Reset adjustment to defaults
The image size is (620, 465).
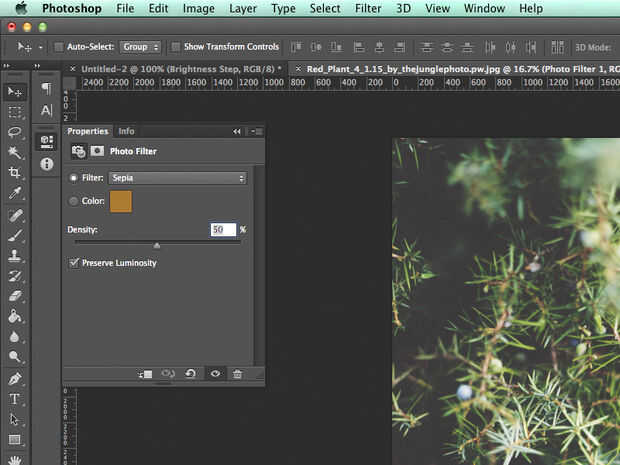tap(191, 374)
